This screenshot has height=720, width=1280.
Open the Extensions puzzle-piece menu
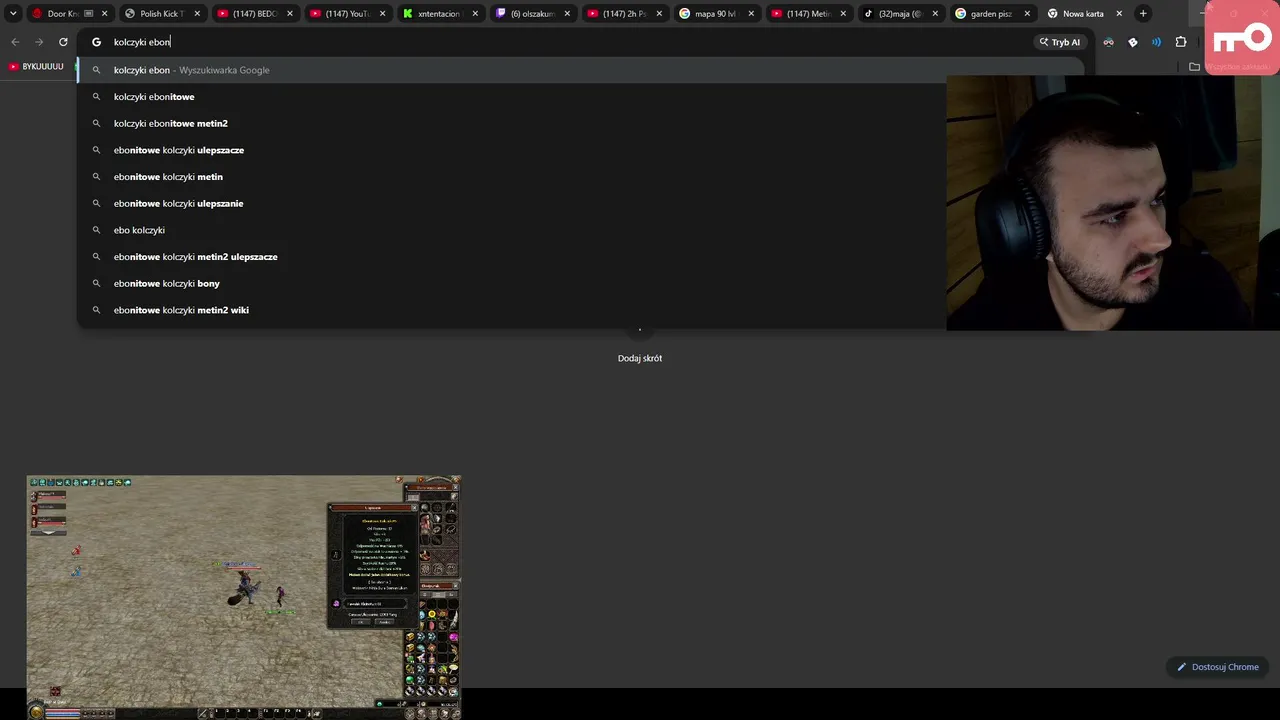(x=1181, y=42)
